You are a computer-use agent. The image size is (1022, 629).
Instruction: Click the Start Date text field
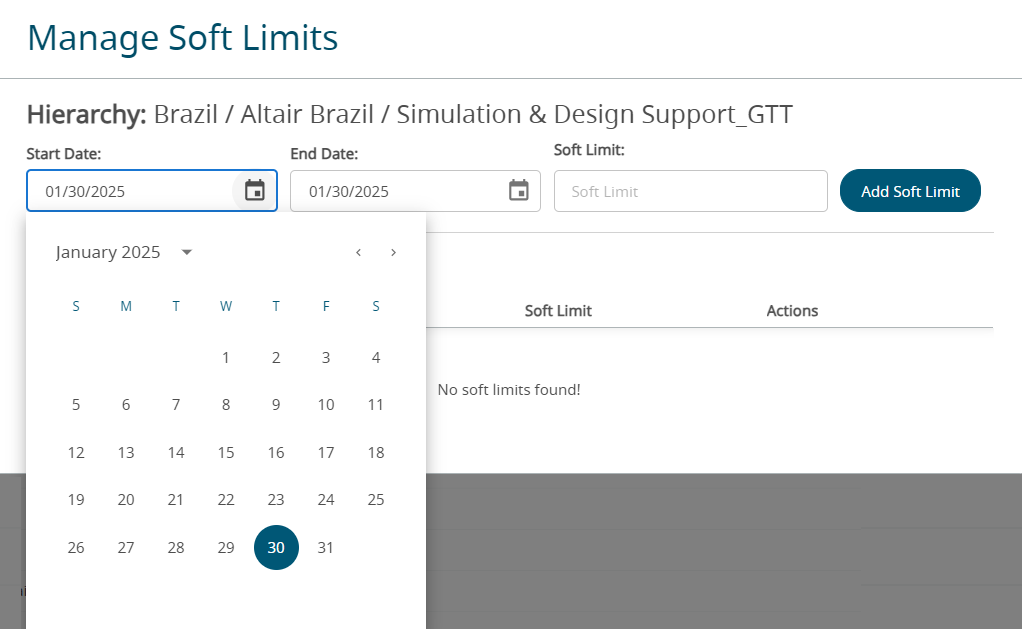130,191
